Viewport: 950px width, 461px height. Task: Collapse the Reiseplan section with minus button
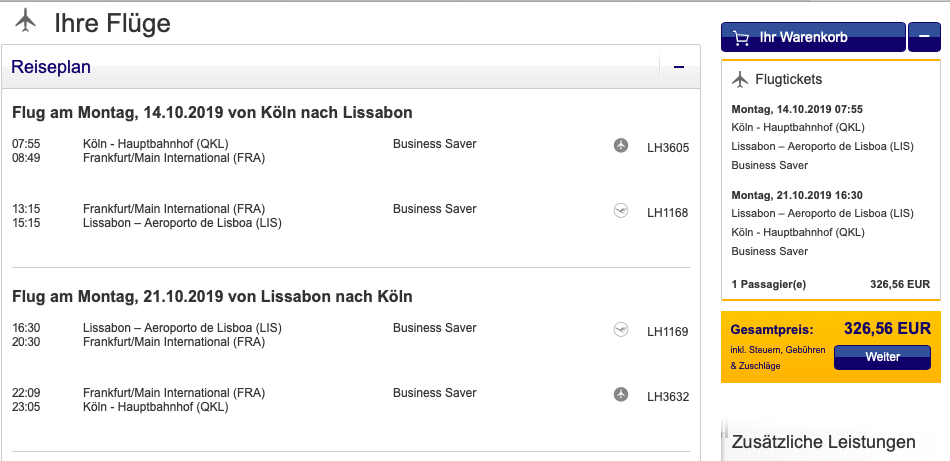click(679, 68)
